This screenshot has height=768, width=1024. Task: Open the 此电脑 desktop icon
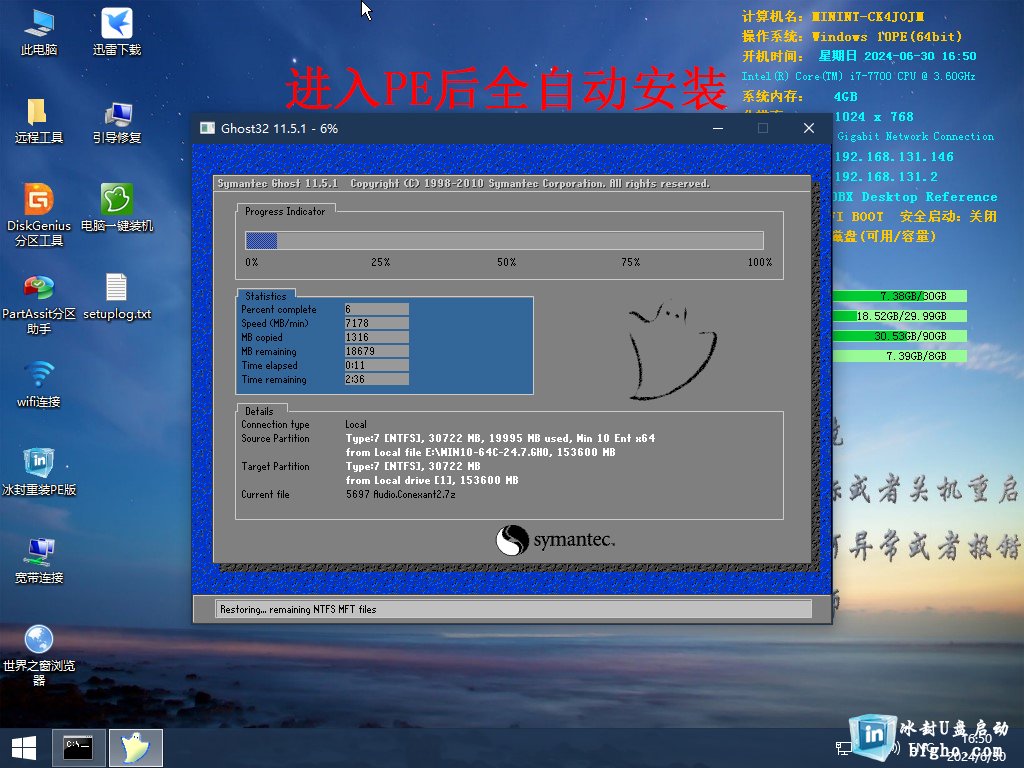[x=39, y=32]
